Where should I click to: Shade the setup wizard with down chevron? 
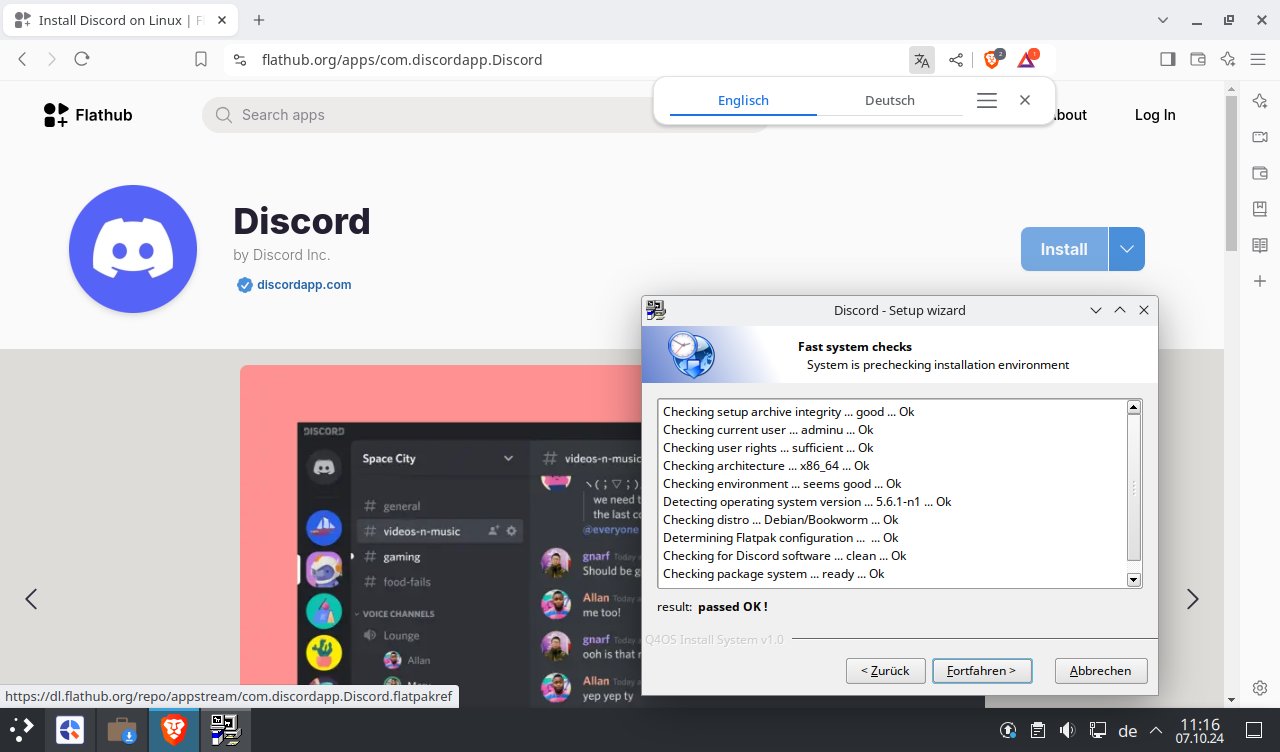[1096, 310]
